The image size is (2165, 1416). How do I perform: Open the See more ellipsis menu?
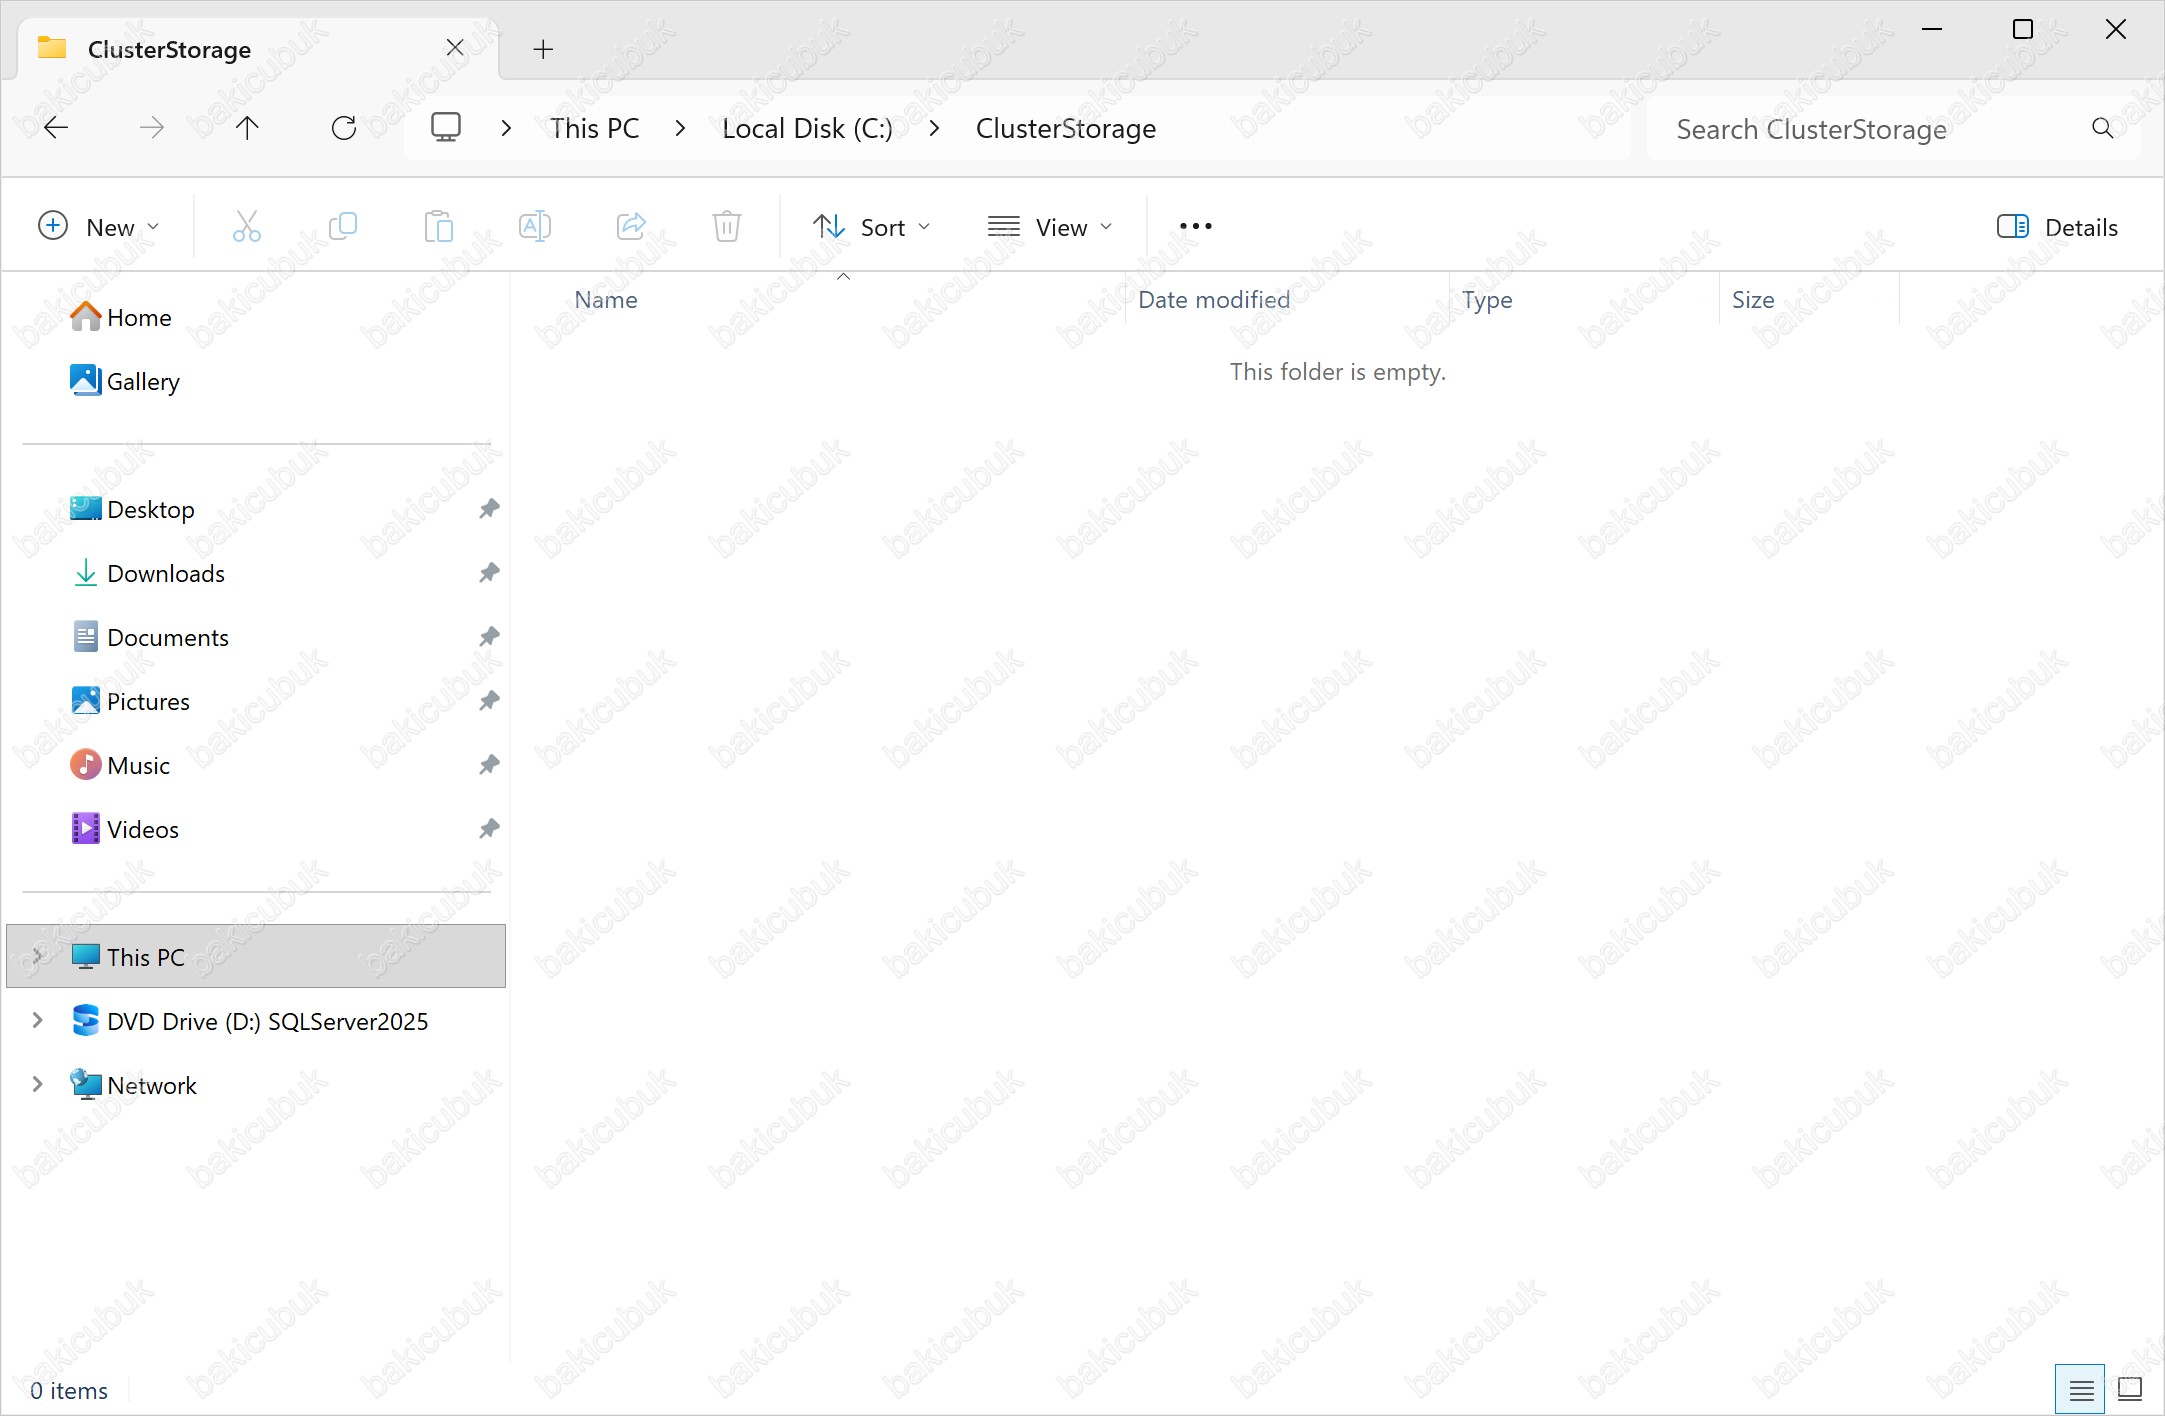tap(1195, 227)
